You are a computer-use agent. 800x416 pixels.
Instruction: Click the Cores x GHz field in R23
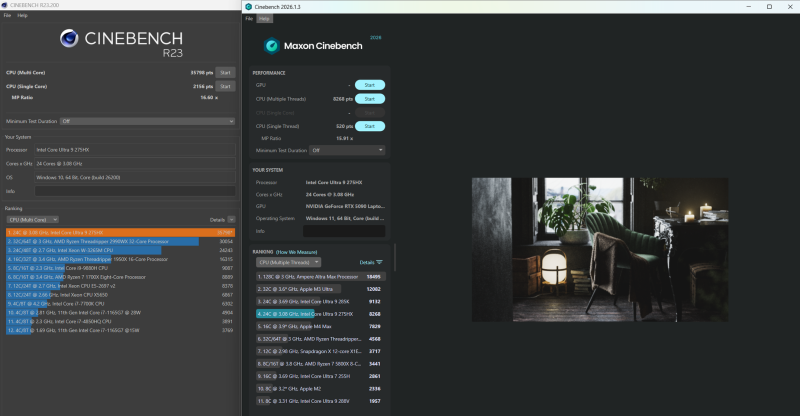coord(135,163)
